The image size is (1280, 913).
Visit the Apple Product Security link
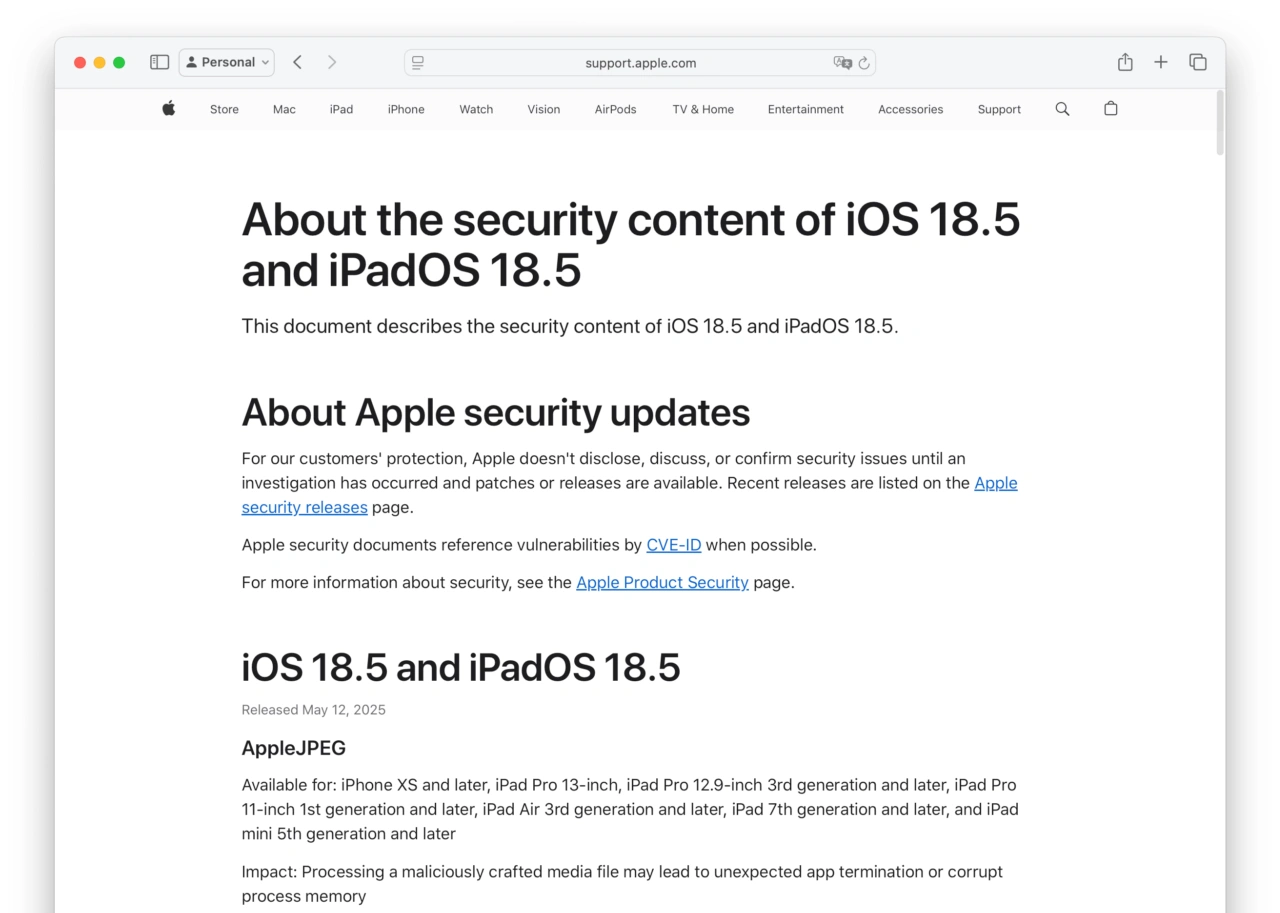tap(662, 582)
